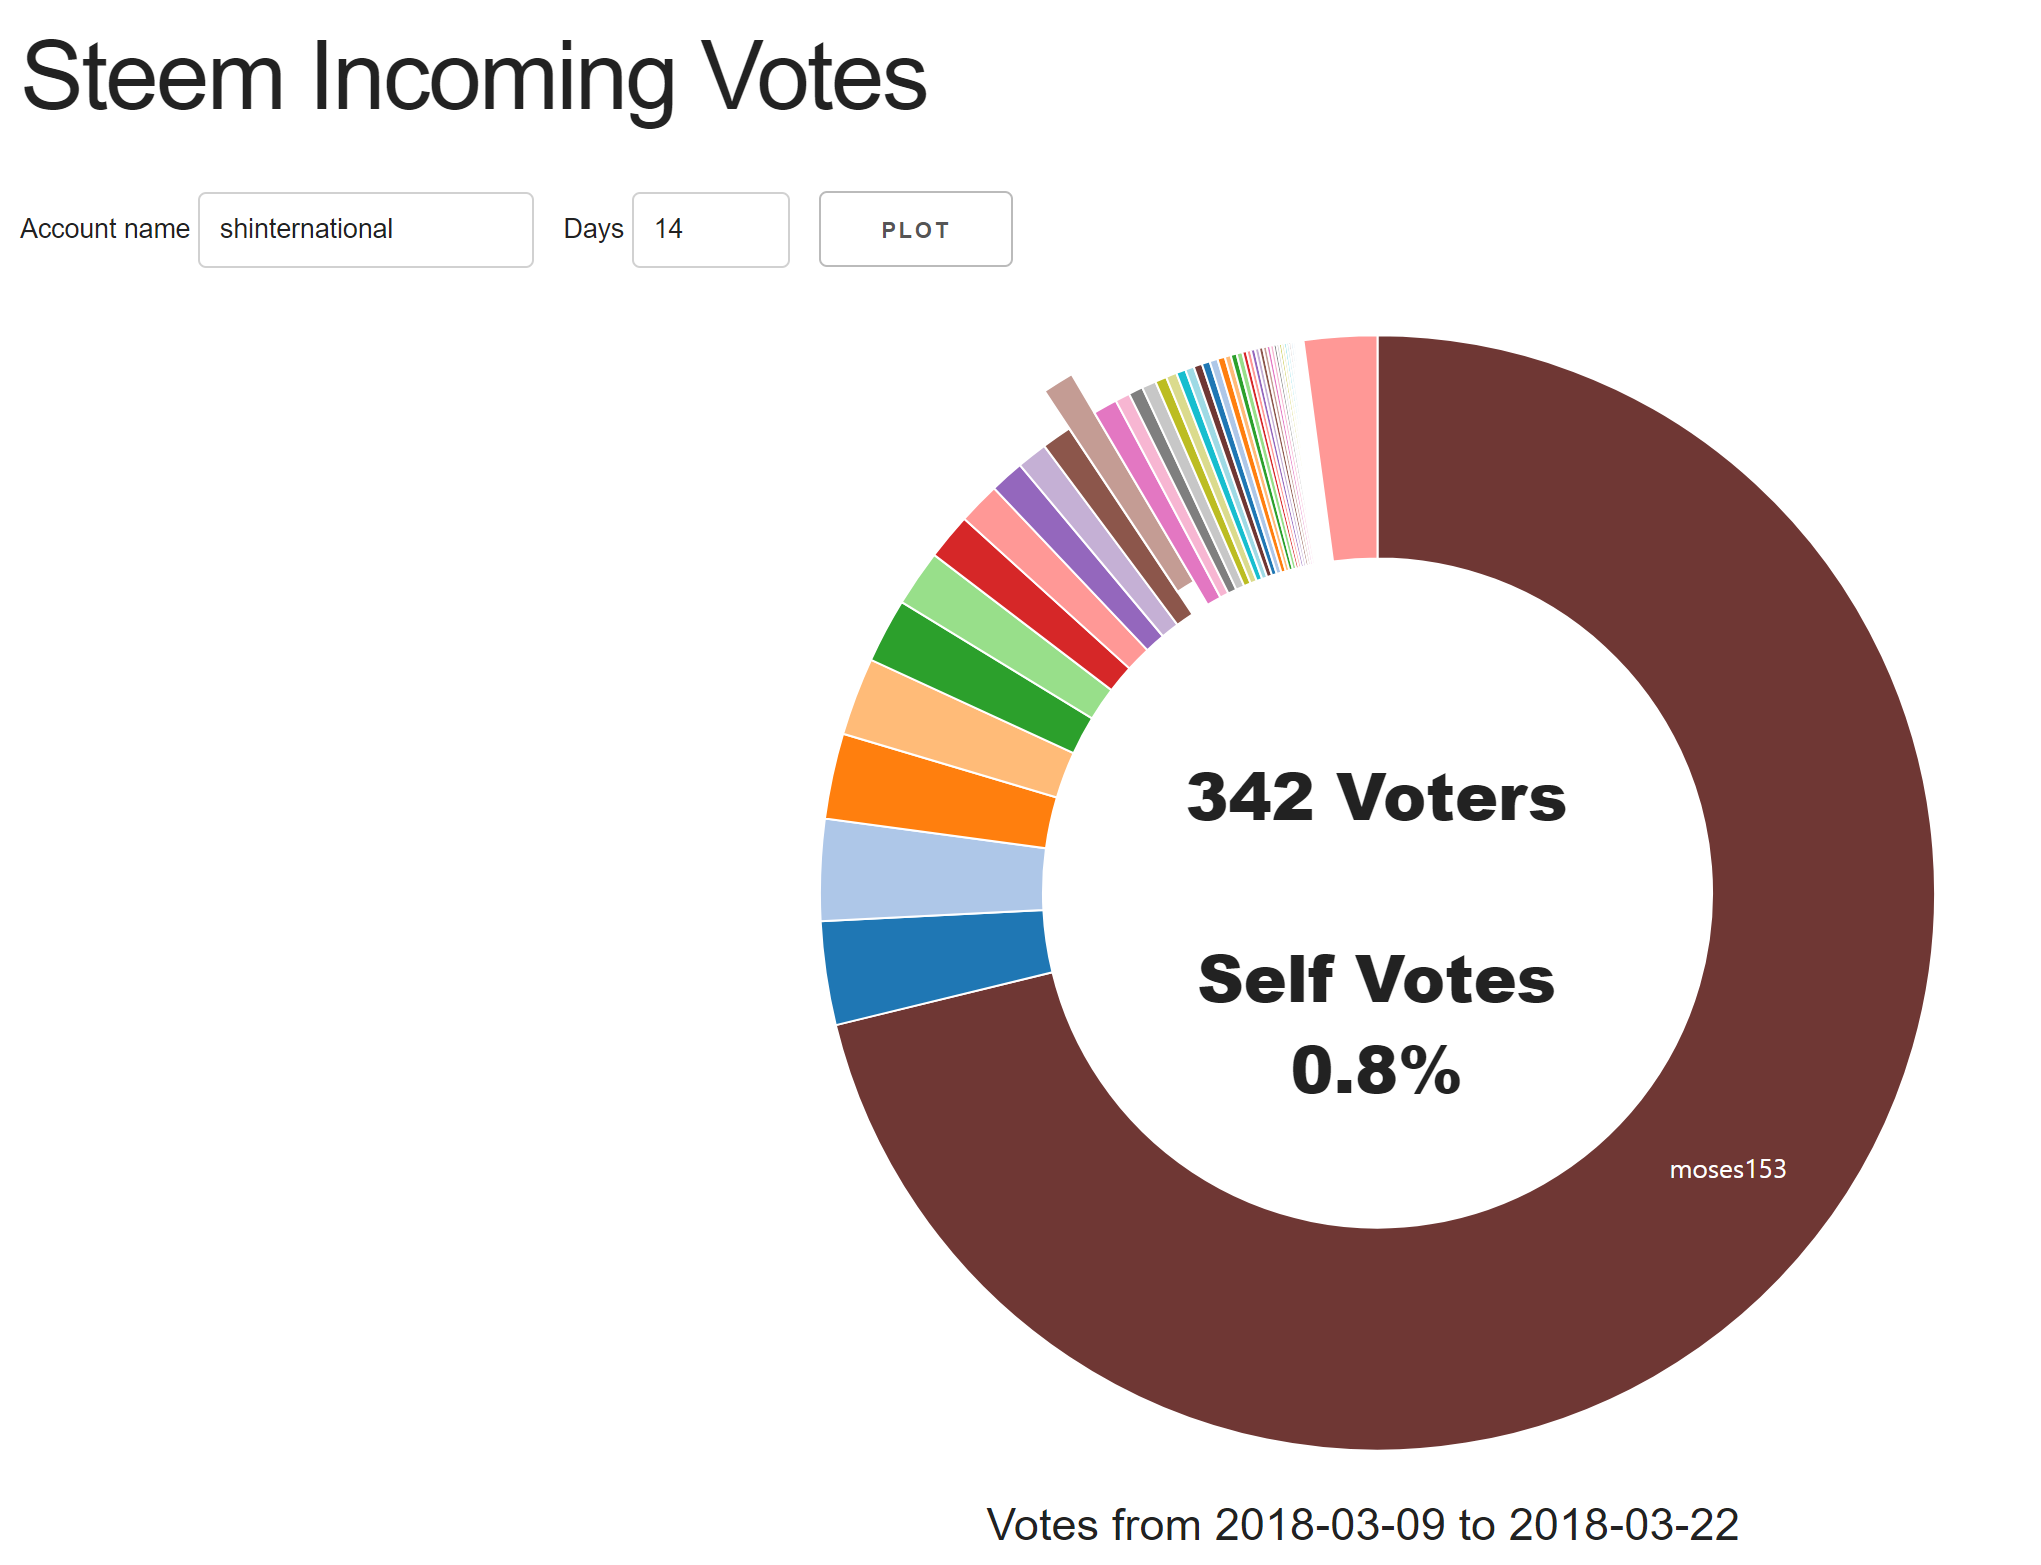Select the red donut slice

[1030, 600]
